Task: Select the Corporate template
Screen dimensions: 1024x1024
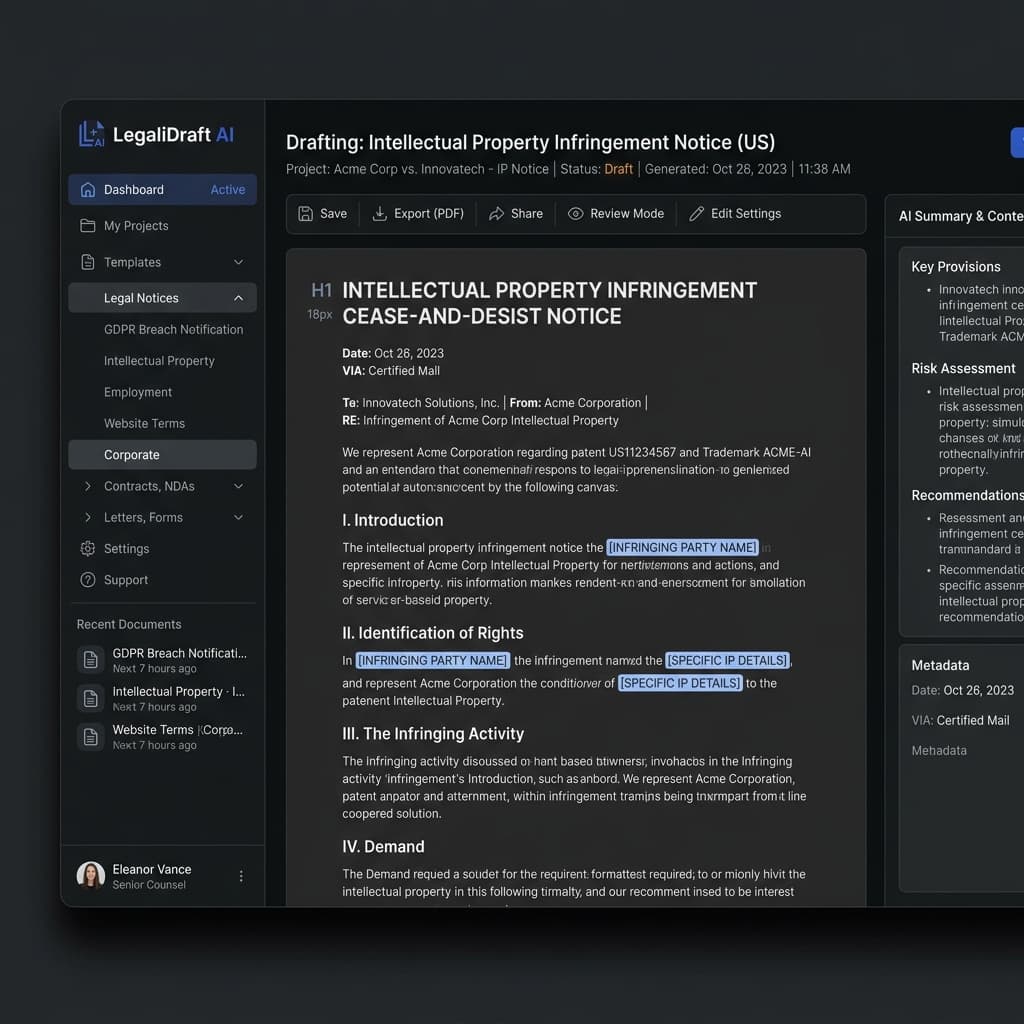Action: tap(163, 455)
